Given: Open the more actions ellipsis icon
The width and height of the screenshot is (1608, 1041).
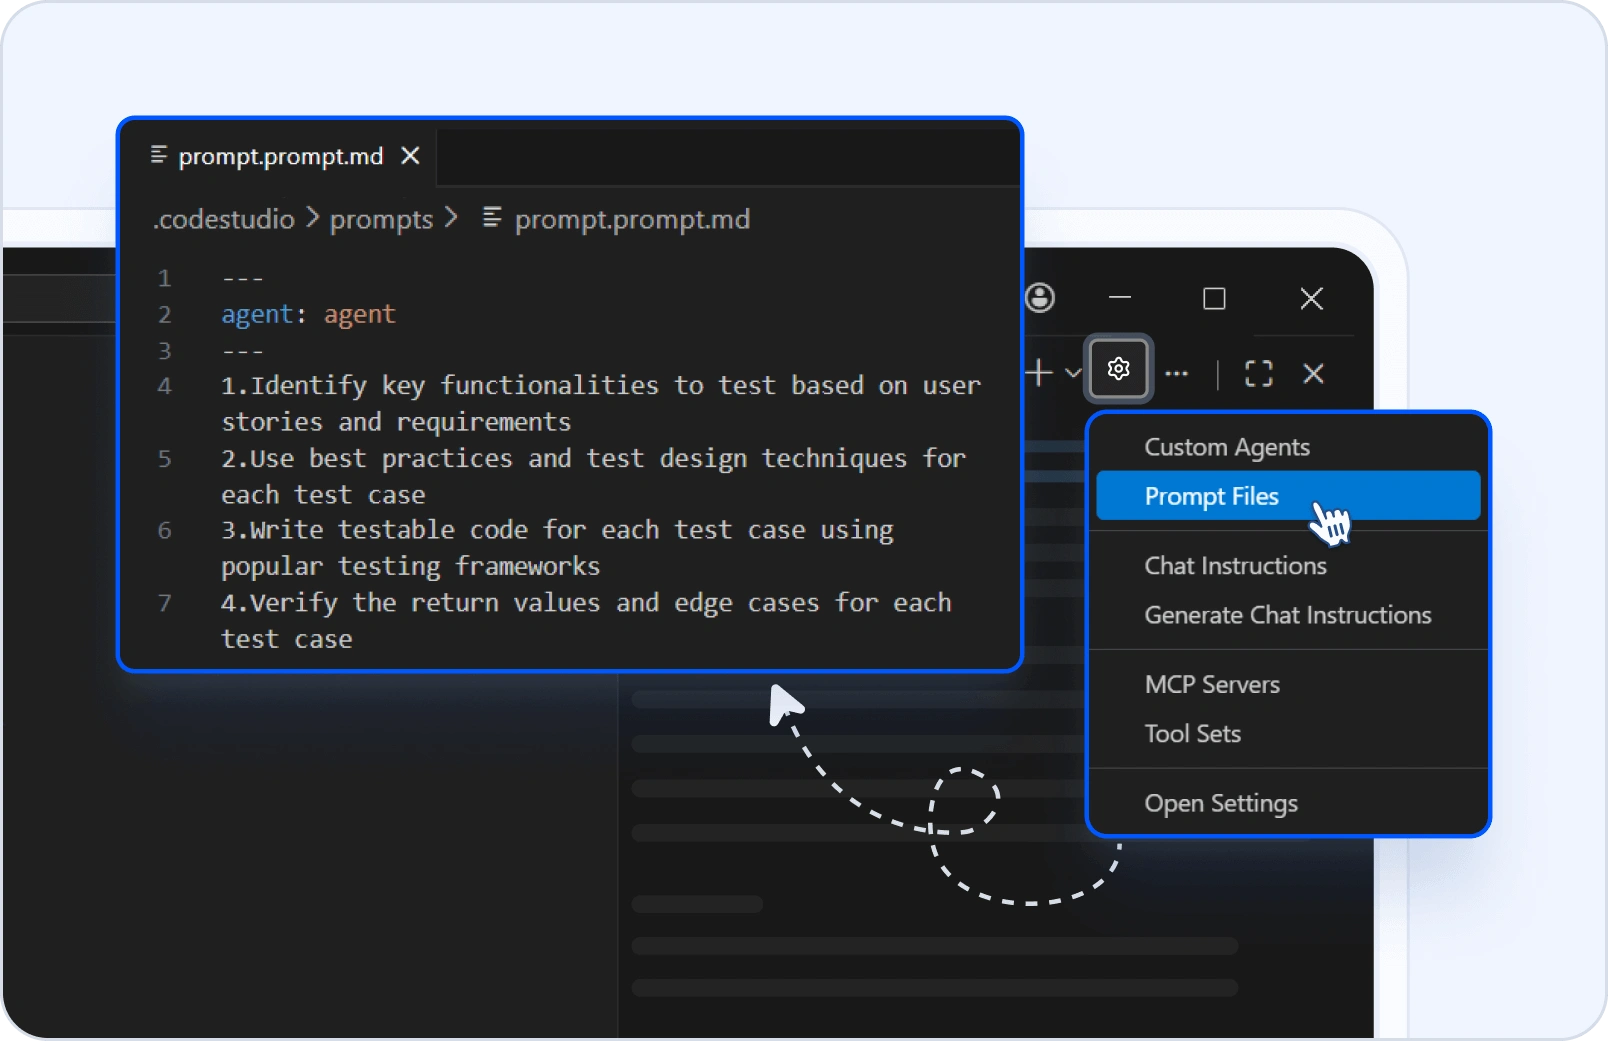Looking at the screenshot, I should [x=1177, y=372].
